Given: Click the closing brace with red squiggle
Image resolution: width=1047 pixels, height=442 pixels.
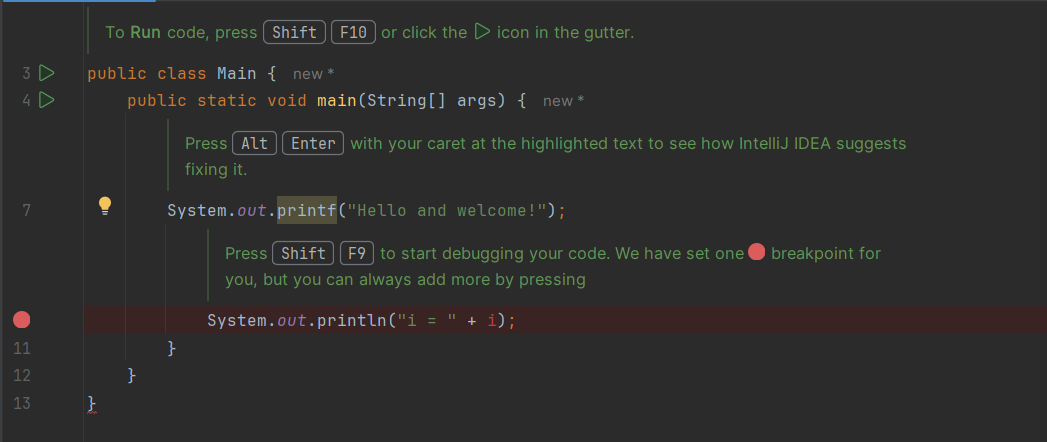Looking at the screenshot, I should coord(92,403).
